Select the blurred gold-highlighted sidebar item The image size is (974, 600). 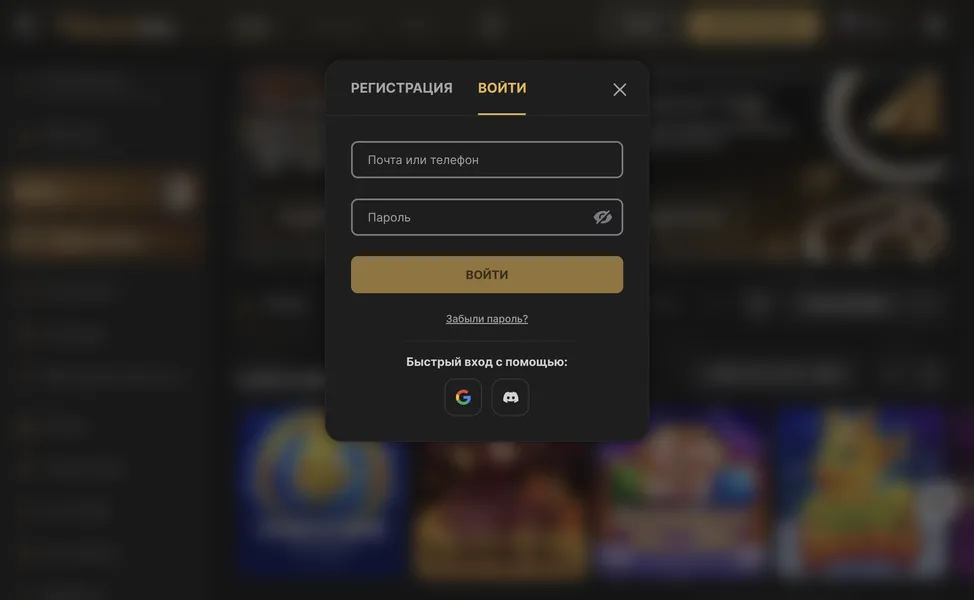click(102, 191)
